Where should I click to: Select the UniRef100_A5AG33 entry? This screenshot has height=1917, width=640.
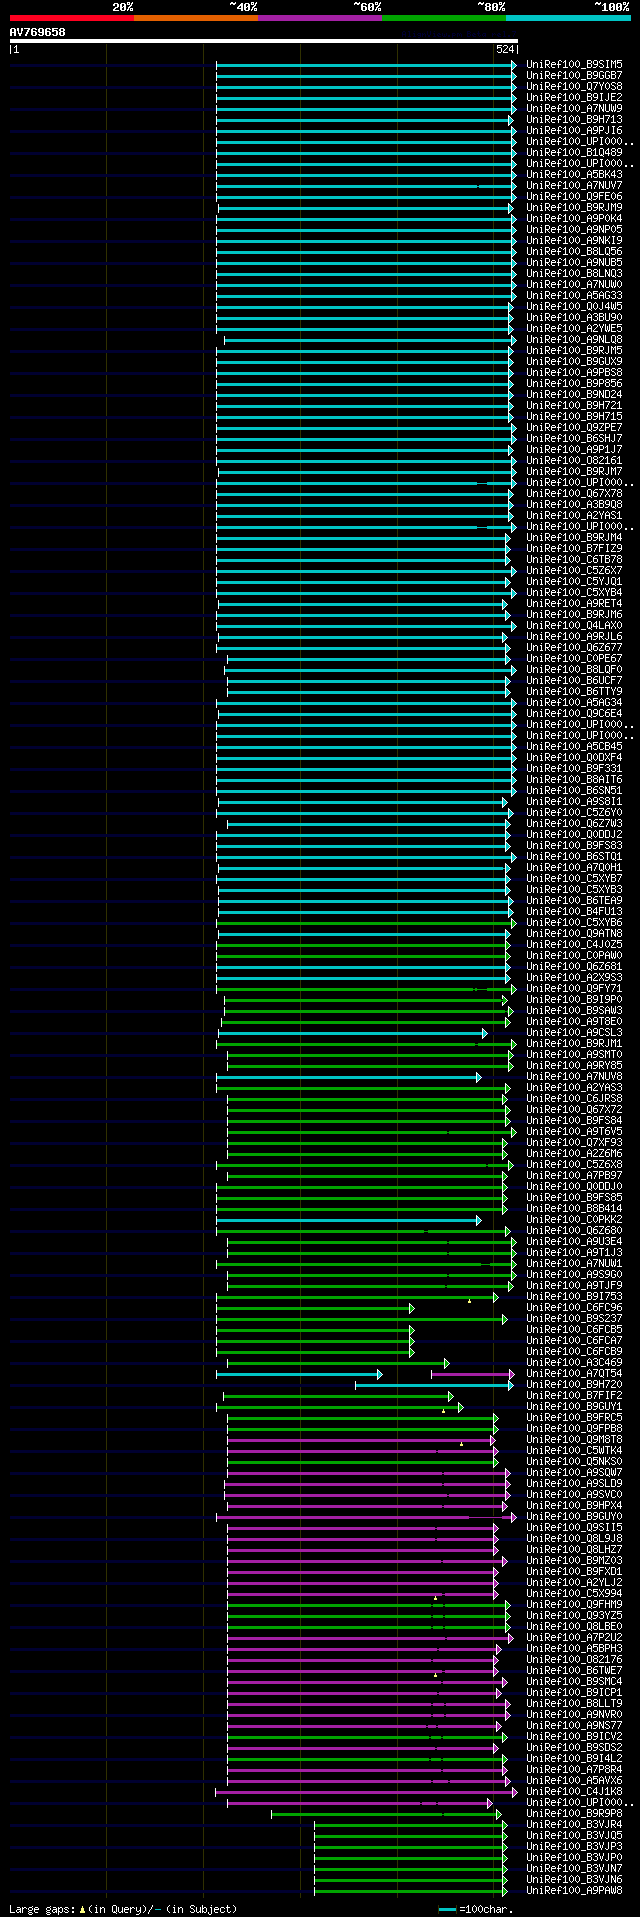click(574, 295)
